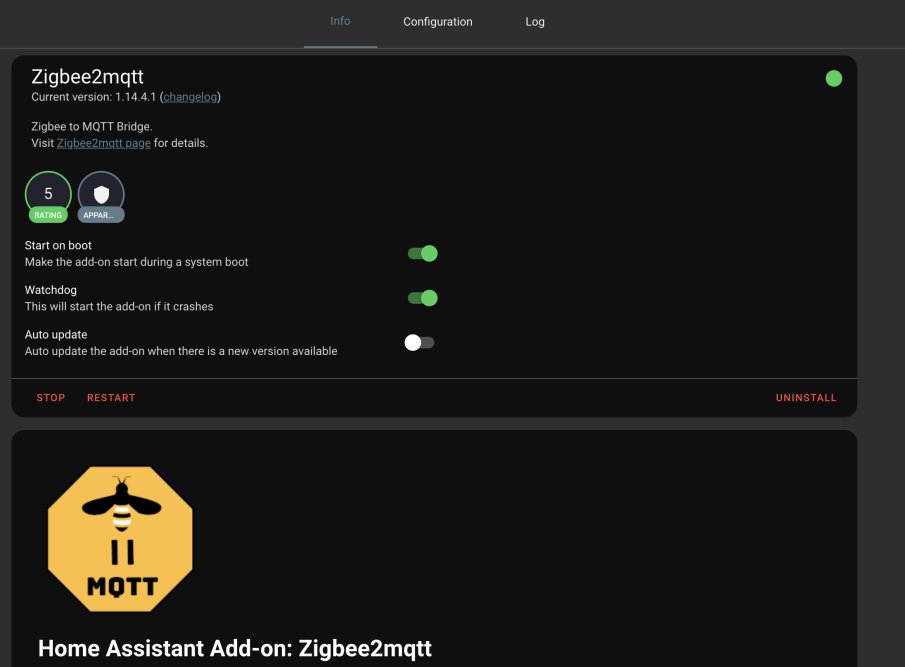Disable the Start on boot toggle
The width and height of the screenshot is (905, 667).
point(422,253)
